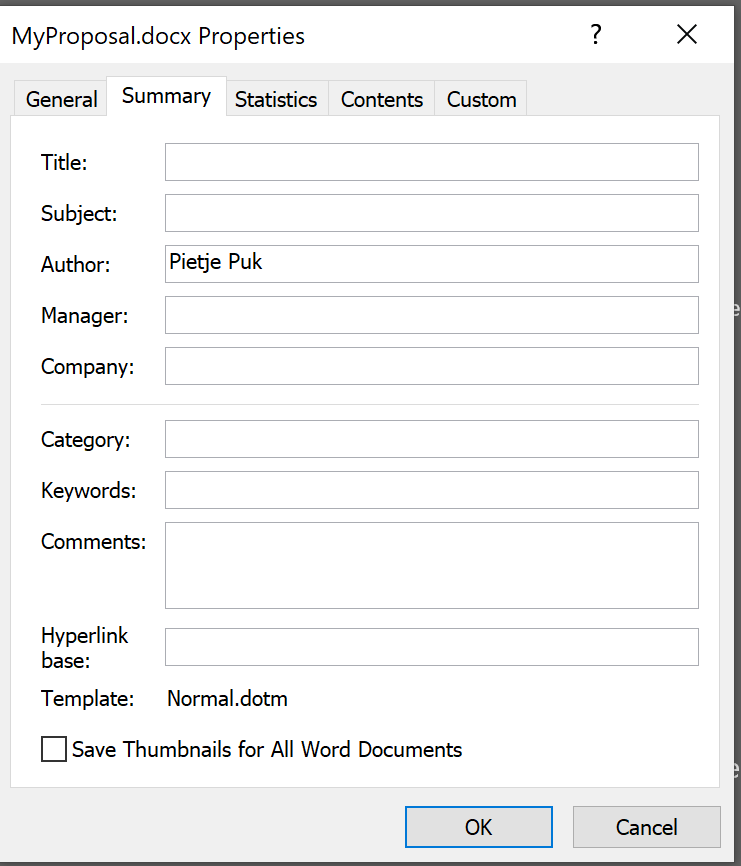
Task: Click inside the Title field
Action: coord(430,162)
